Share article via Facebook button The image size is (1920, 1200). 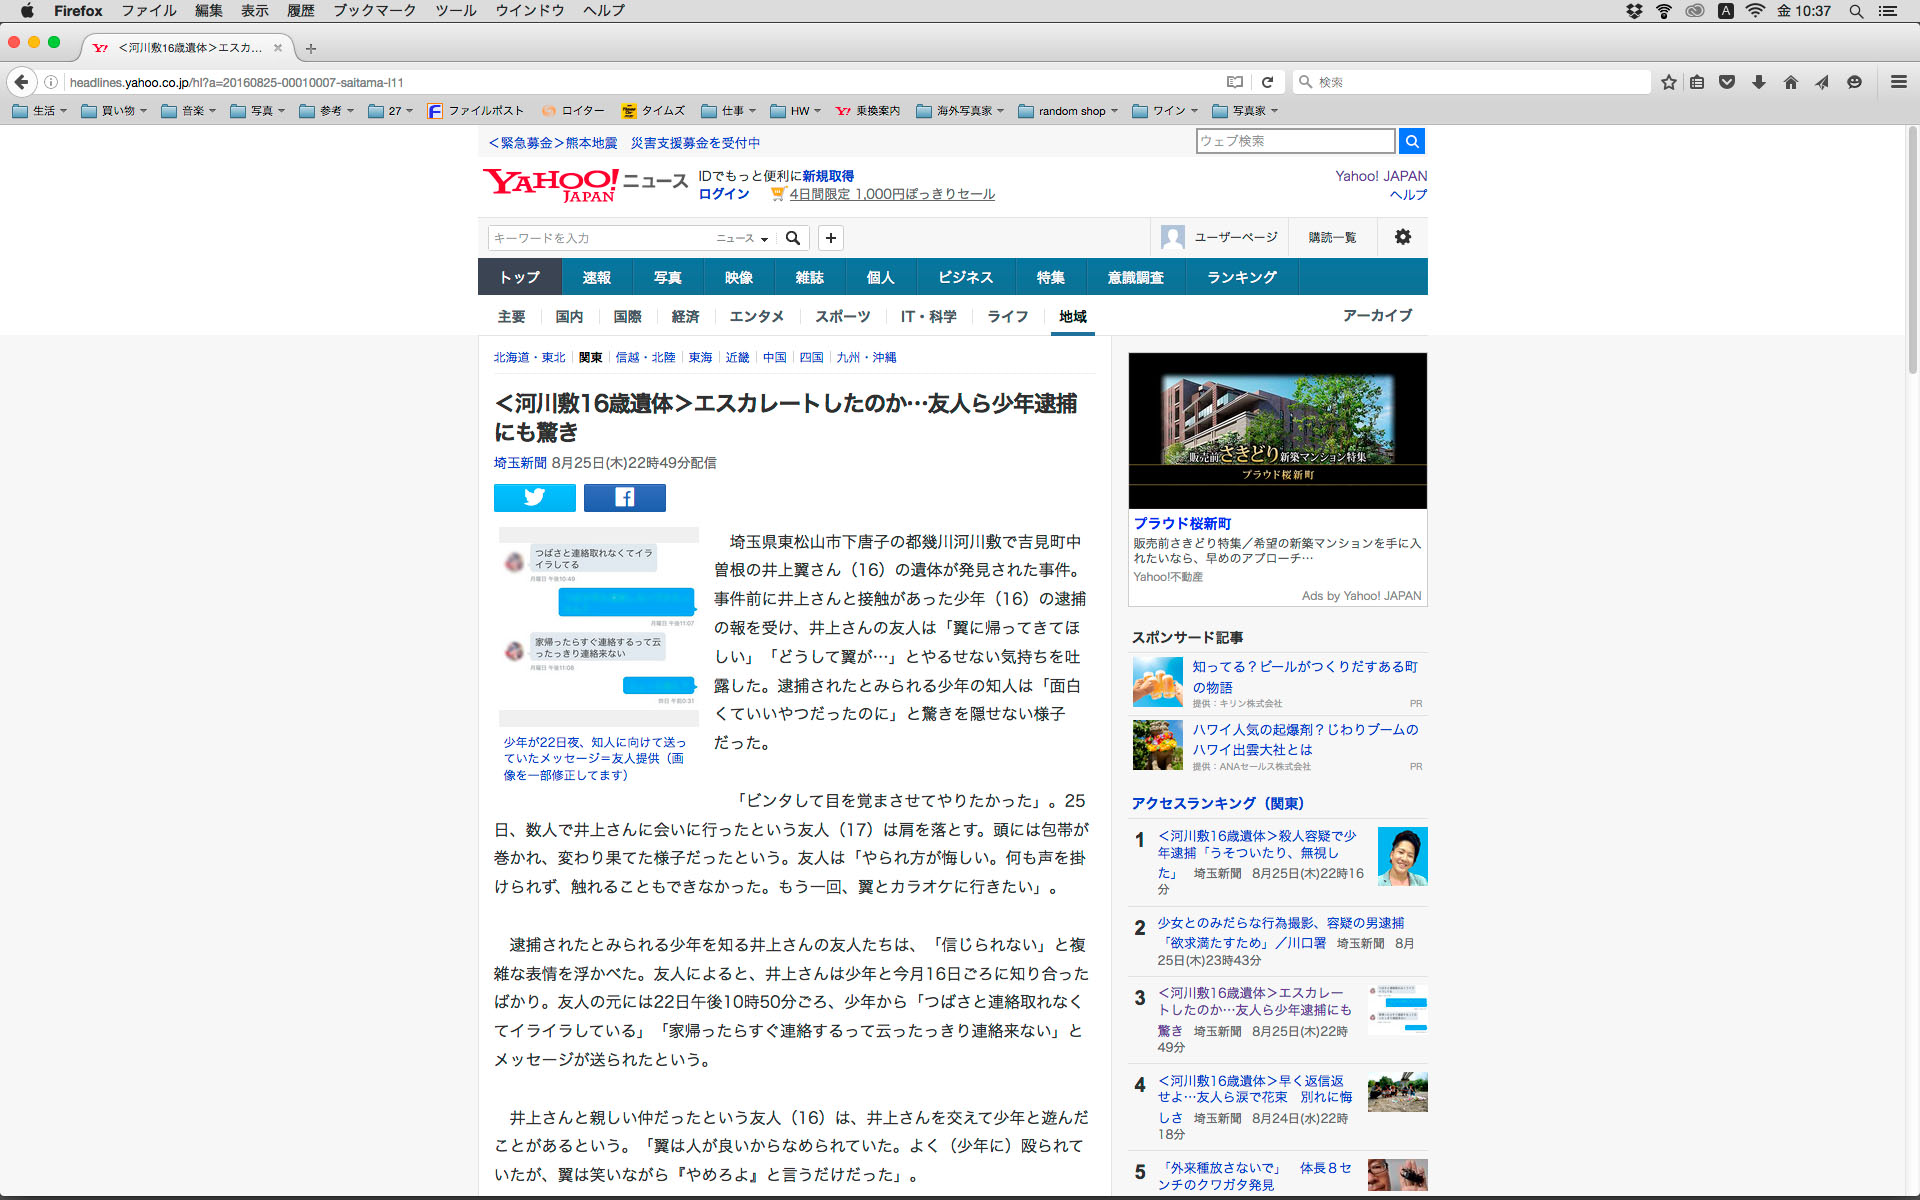(624, 497)
